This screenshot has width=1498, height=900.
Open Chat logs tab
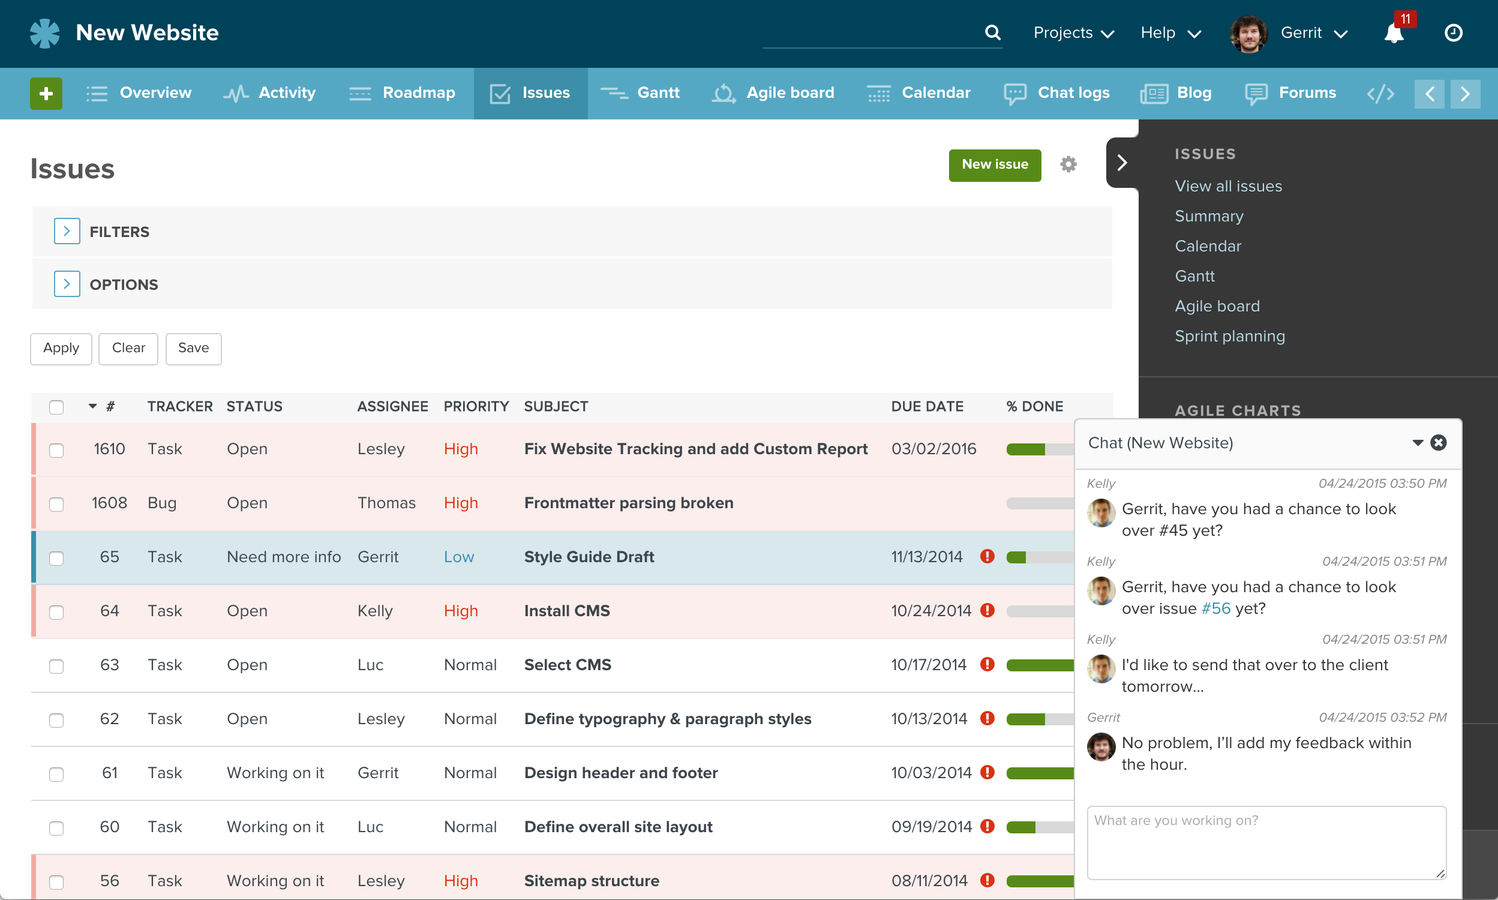coord(1057,93)
